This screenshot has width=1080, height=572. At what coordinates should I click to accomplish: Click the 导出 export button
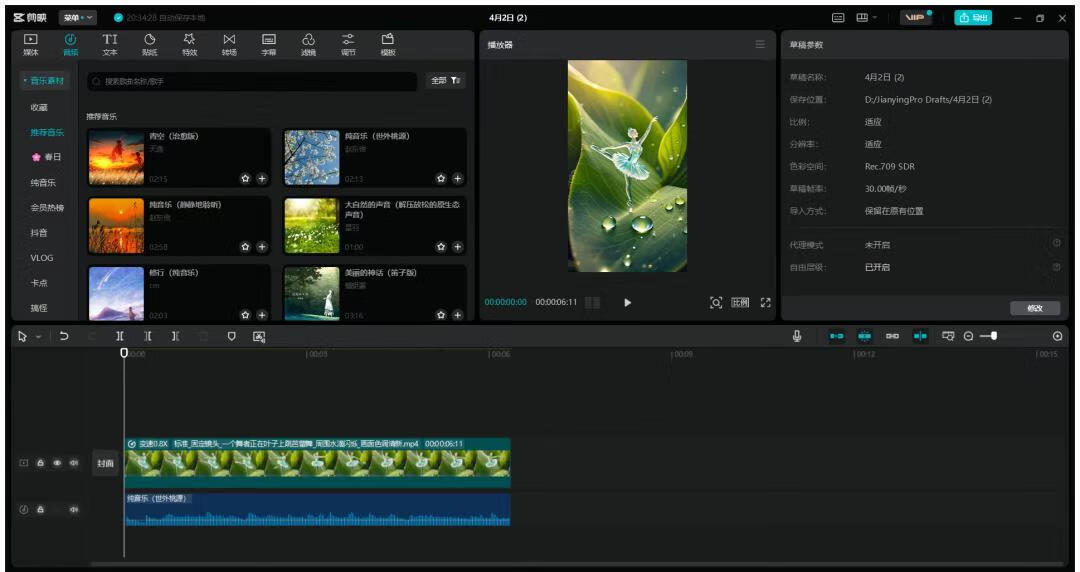tap(973, 17)
